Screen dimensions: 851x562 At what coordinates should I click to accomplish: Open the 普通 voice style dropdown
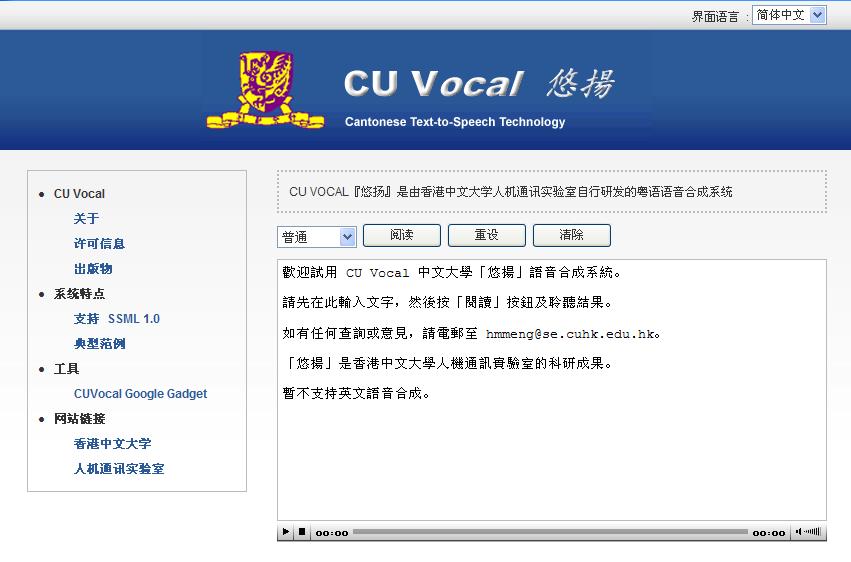tap(317, 237)
